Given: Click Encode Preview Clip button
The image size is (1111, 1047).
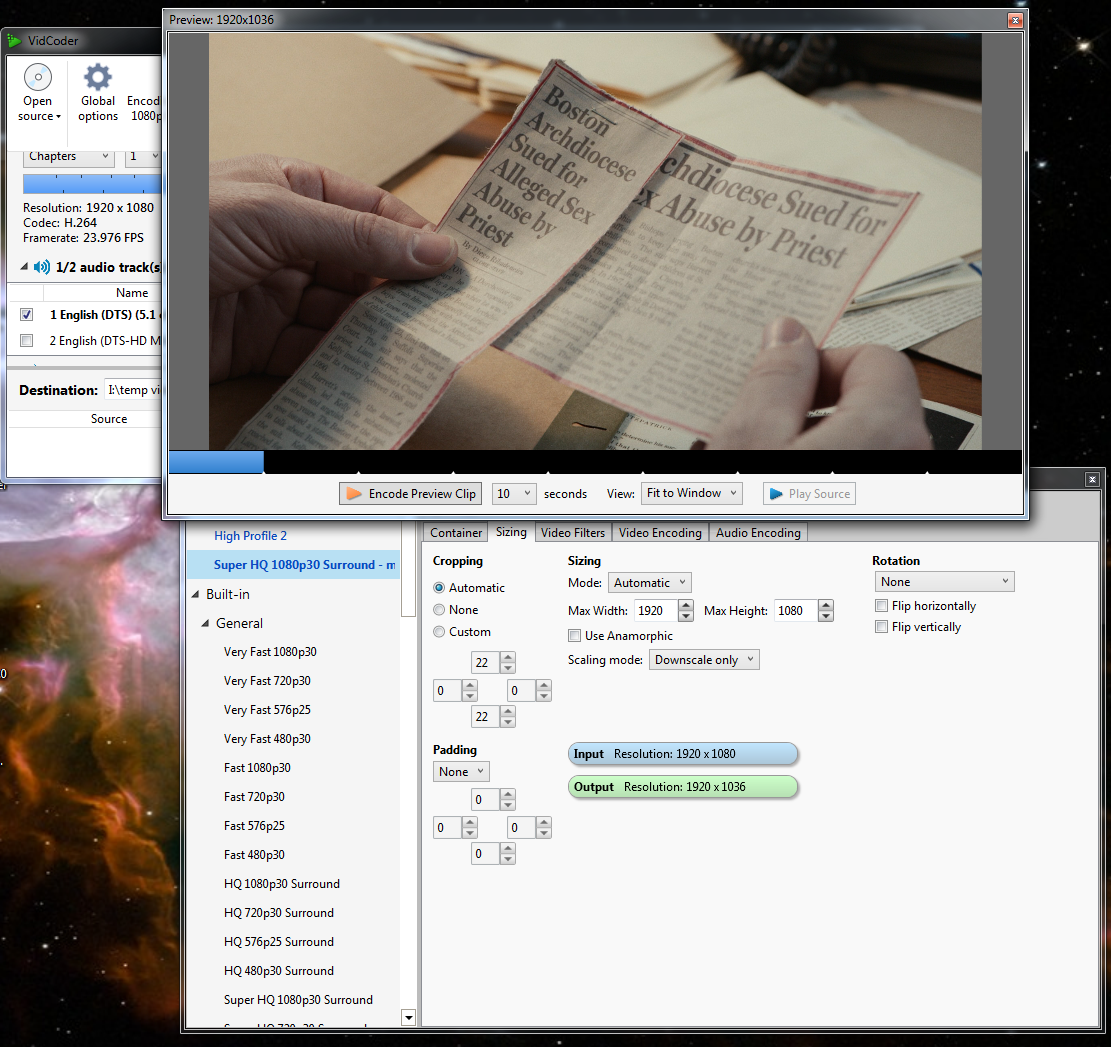Looking at the screenshot, I should [411, 494].
